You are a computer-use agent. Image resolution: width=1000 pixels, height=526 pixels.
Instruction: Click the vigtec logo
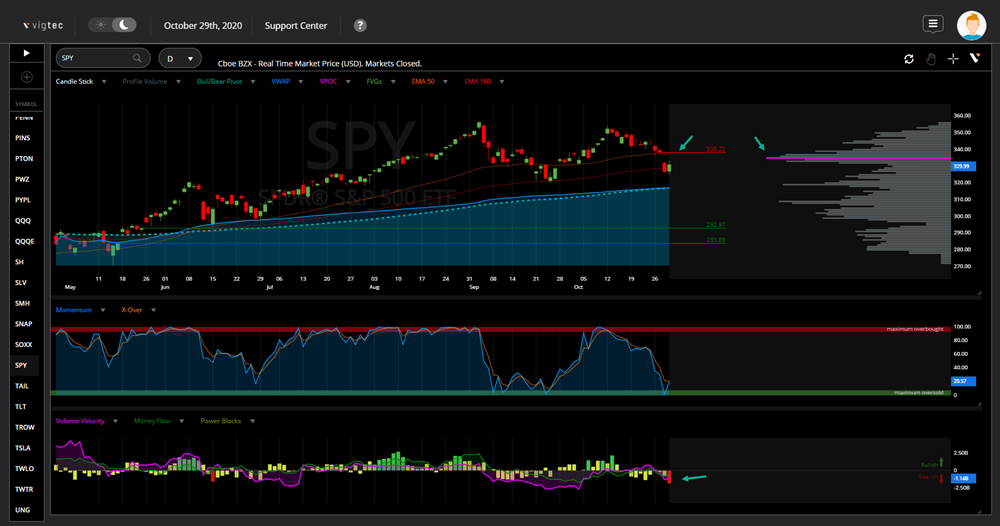(42, 25)
